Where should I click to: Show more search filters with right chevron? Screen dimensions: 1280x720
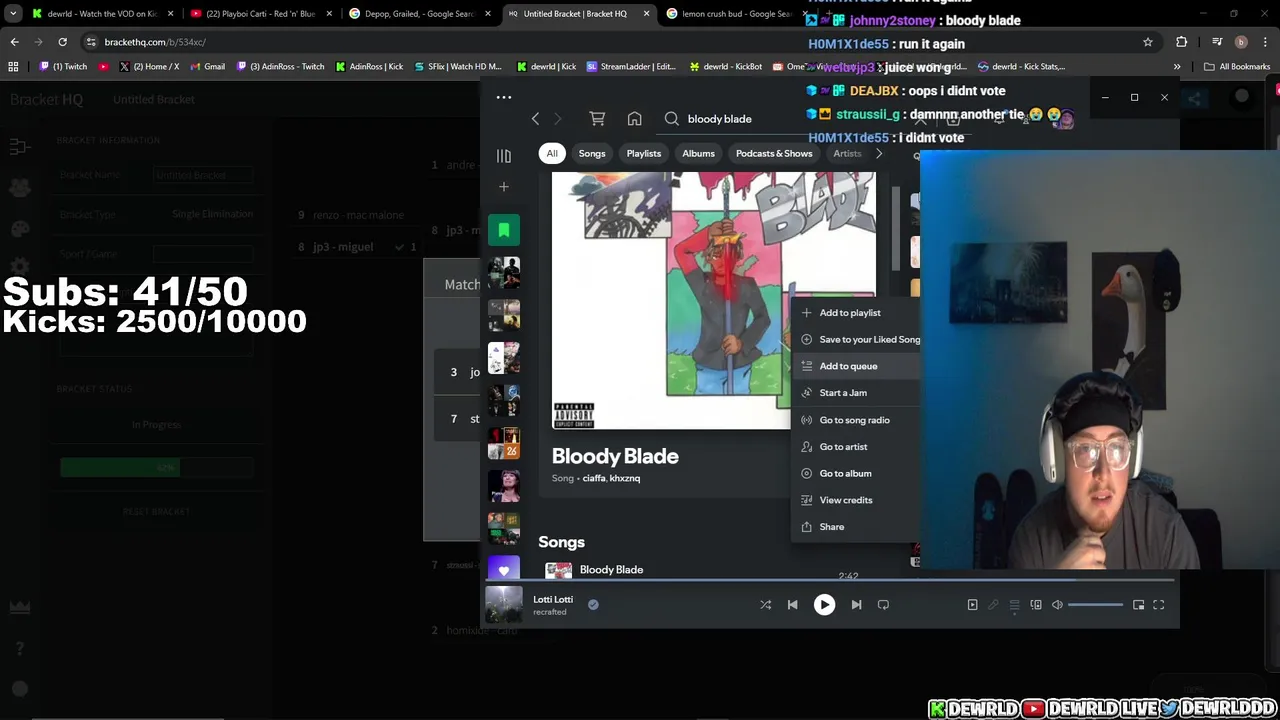click(x=879, y=153)
